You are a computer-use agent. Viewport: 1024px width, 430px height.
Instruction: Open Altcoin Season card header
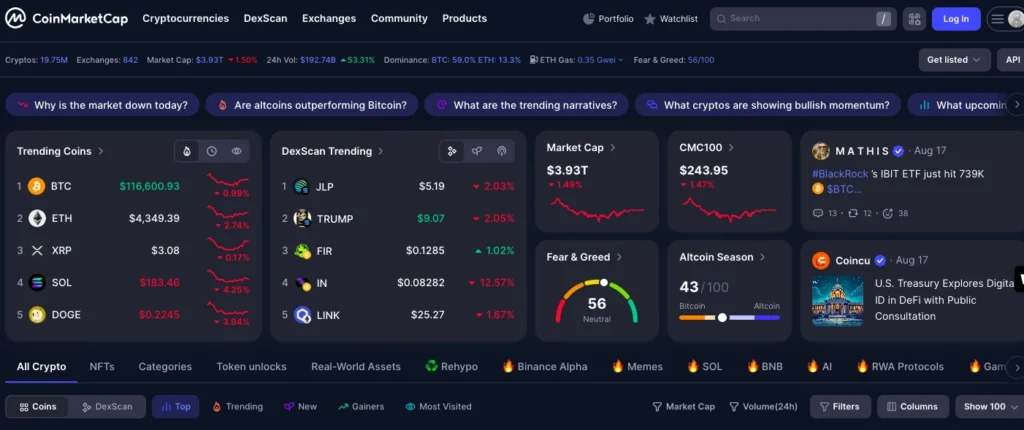722,257
